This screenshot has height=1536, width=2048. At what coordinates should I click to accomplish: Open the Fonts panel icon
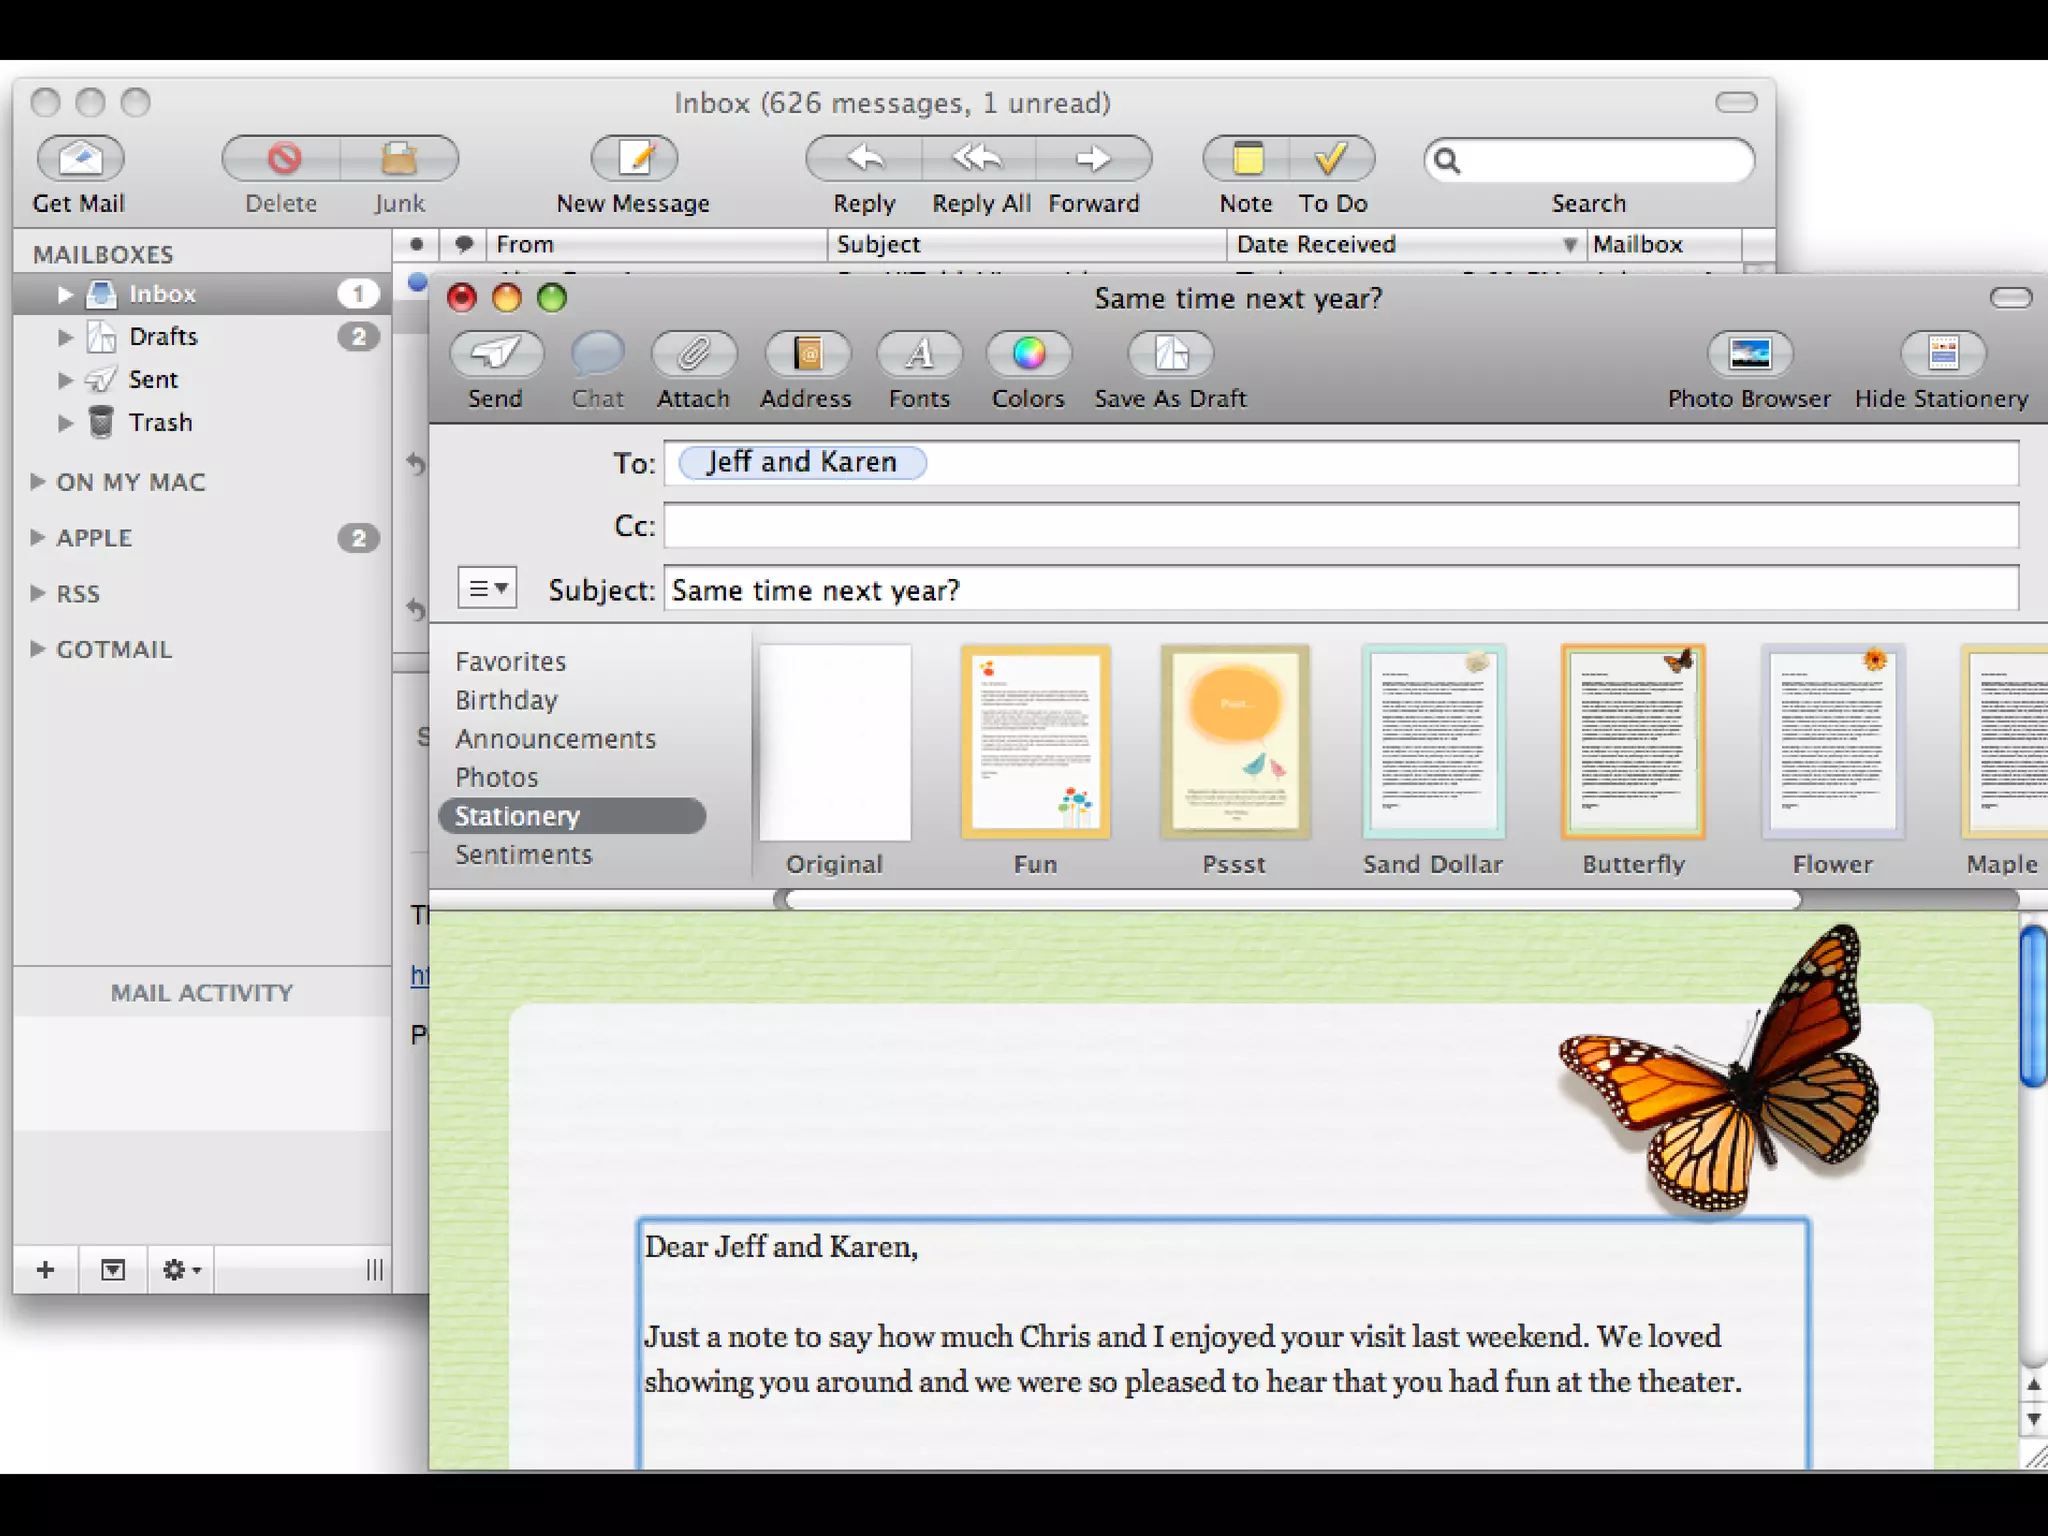tap(919, 354)
